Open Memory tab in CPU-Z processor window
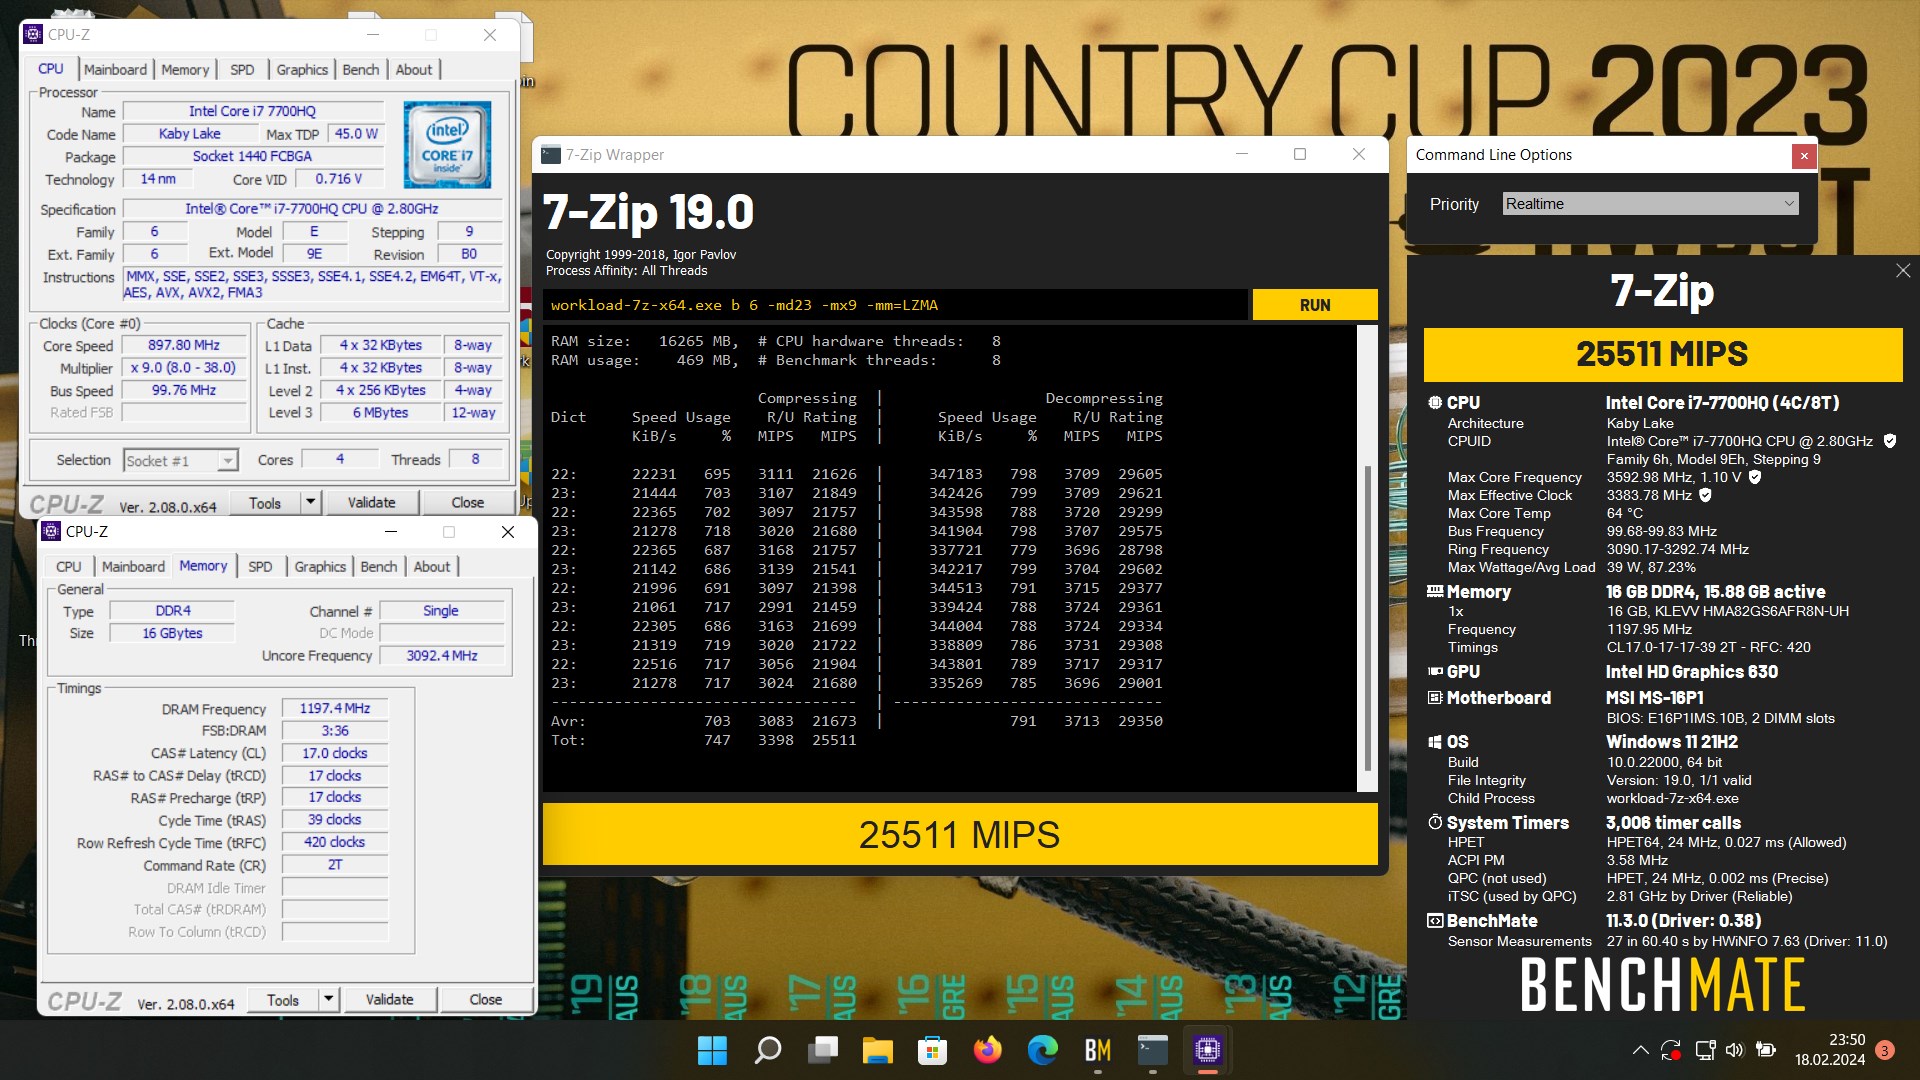Screen dimensions: 1920x1080 pos(185,69)
